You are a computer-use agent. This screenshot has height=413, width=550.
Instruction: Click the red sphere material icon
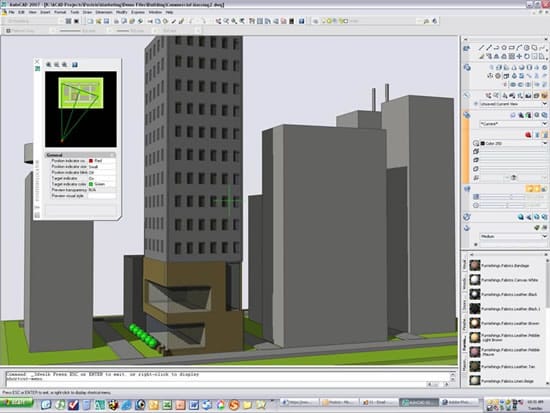click(x=529, y=135)
